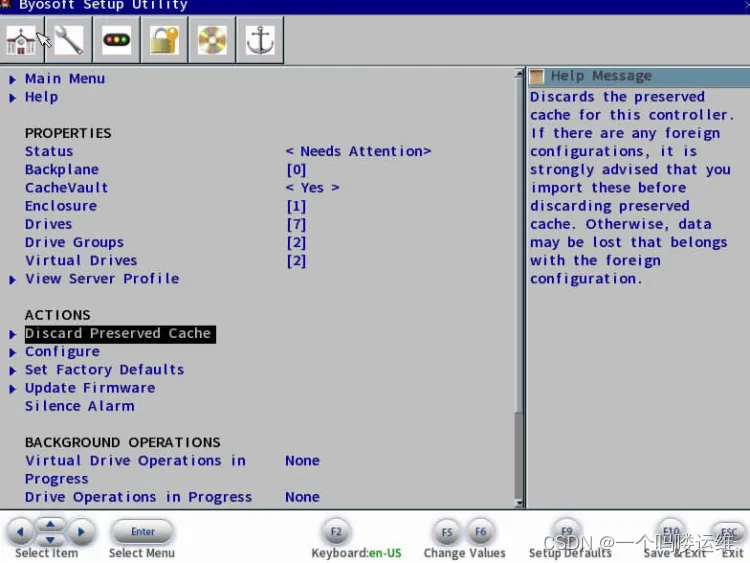Open the Main Menu entry
The width and height of the screenshot is (750, 563).
[65, 78]
